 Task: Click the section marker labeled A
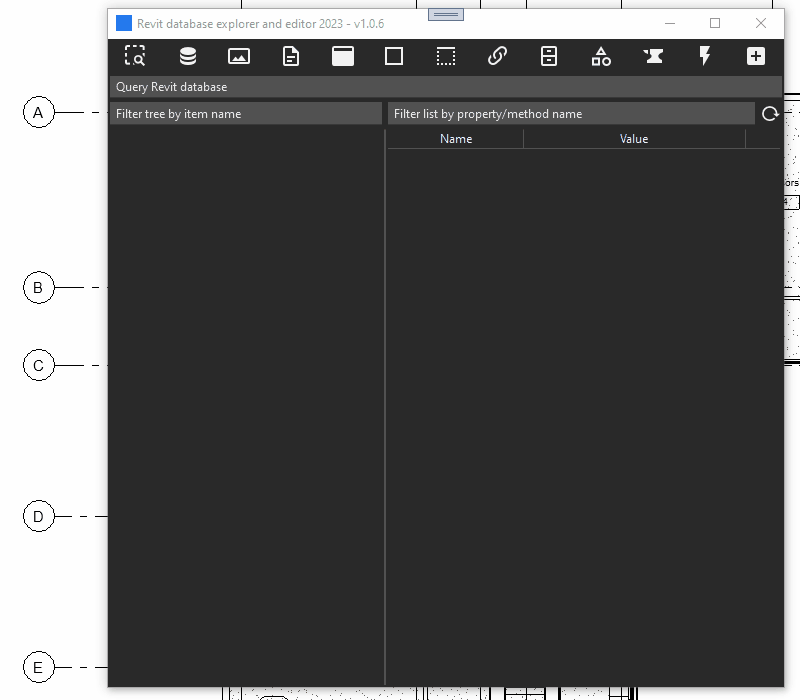pos(39,112)
